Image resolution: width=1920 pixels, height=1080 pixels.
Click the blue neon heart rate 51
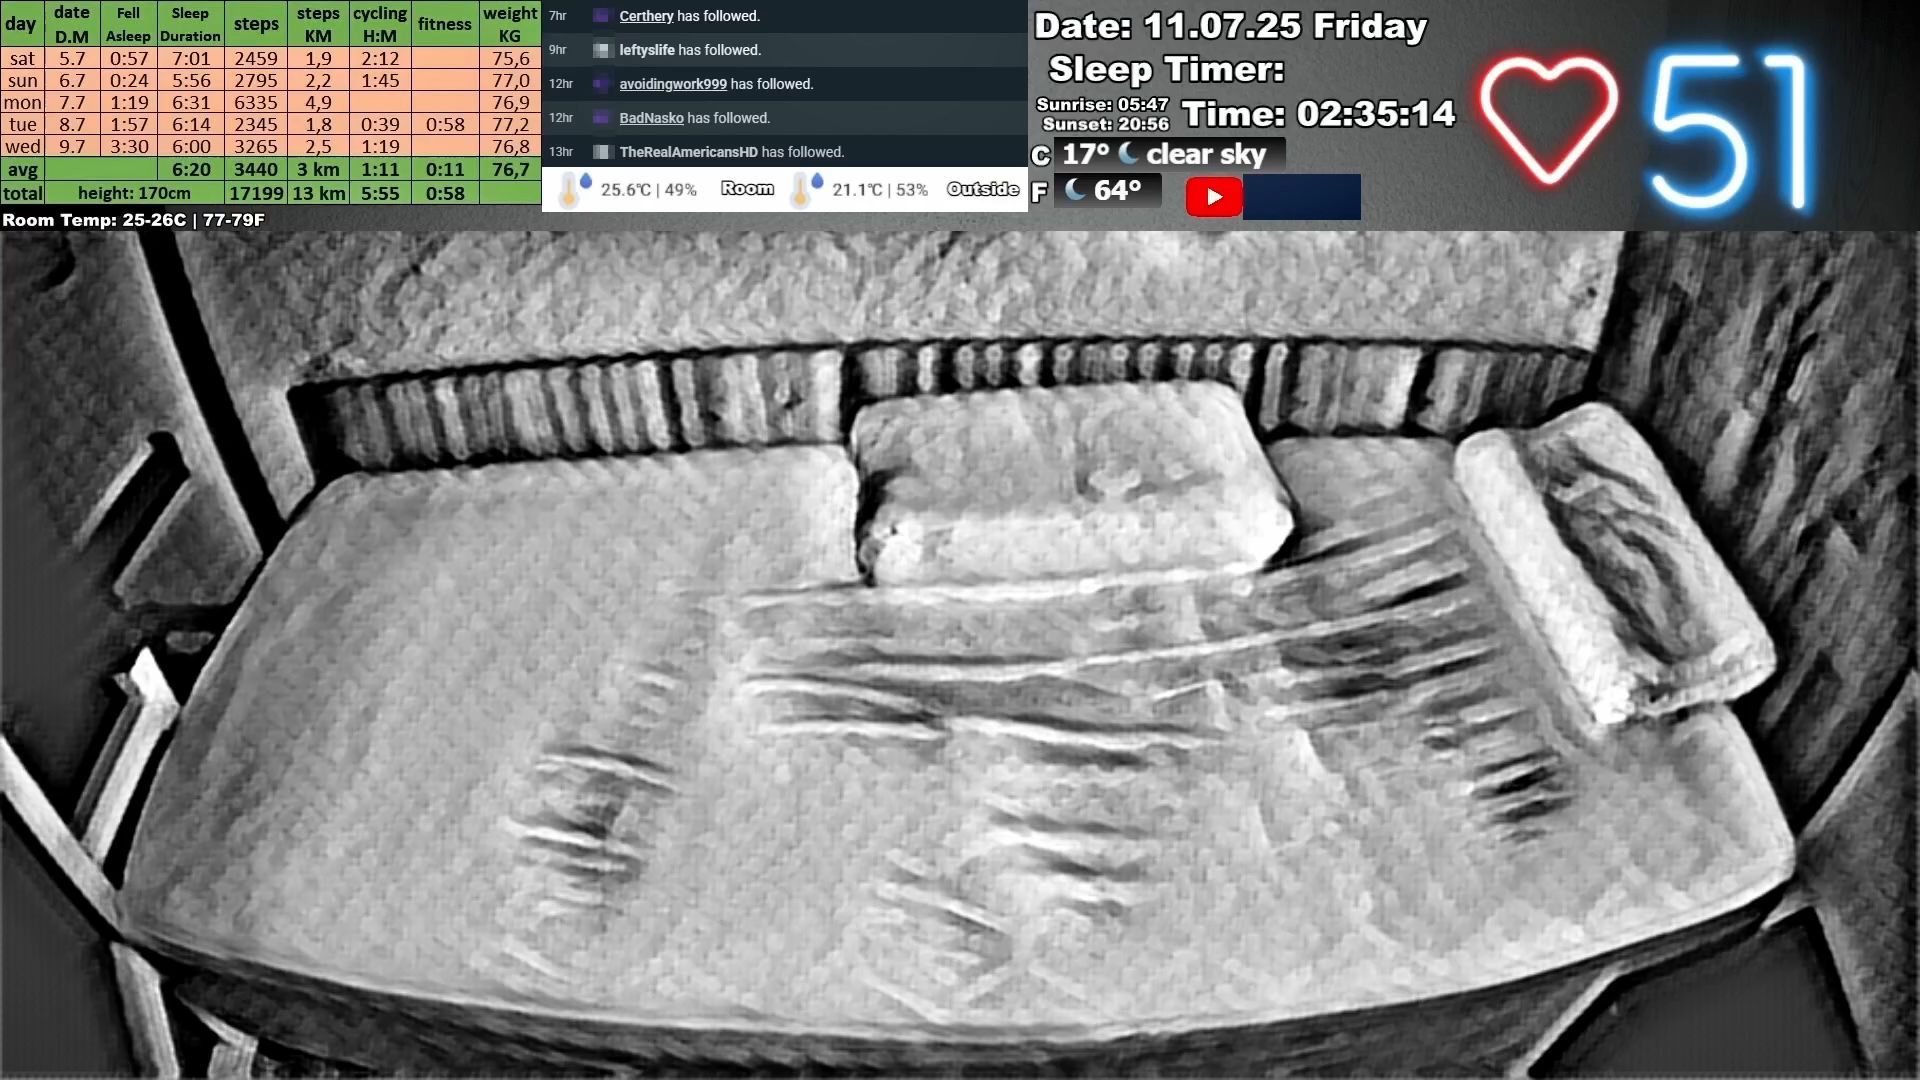pos(1731,130)
